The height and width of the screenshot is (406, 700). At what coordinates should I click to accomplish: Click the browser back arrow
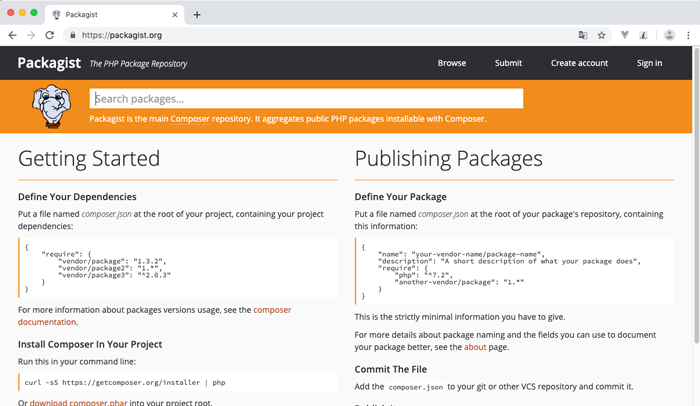(12, 35)
